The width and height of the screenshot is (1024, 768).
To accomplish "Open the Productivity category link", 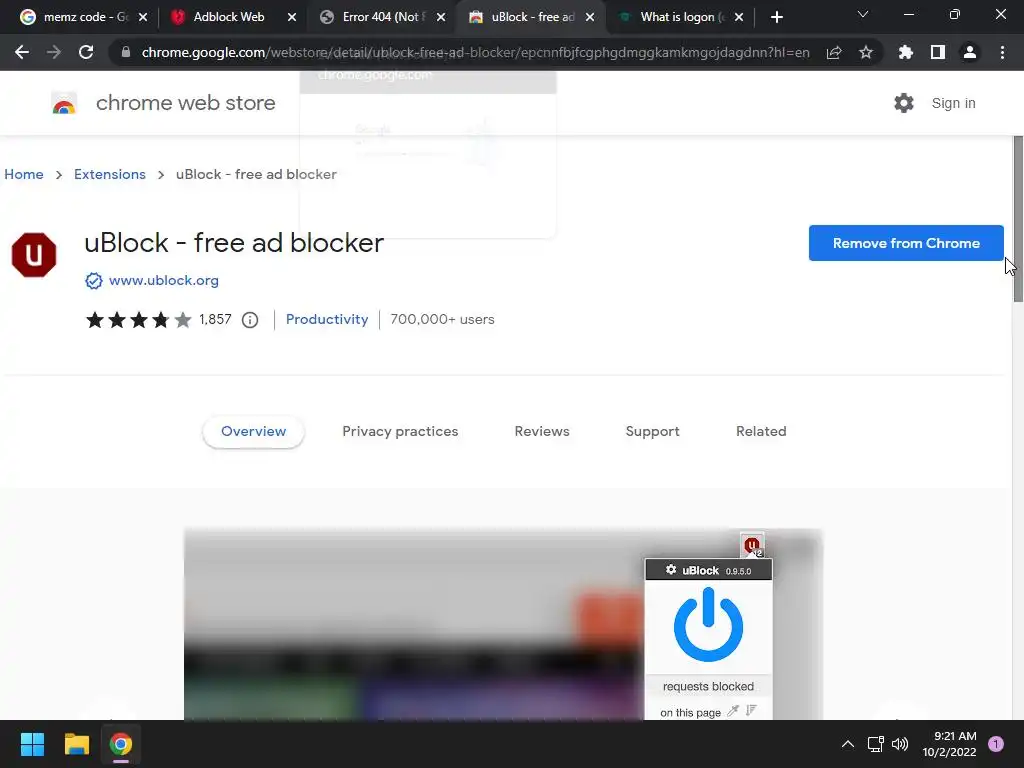I will coord(327,319).
